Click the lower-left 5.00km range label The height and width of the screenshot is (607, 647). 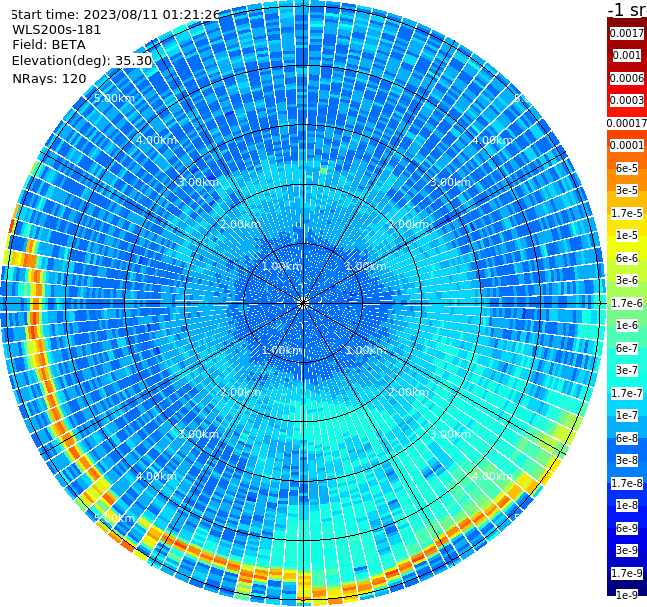114,518
